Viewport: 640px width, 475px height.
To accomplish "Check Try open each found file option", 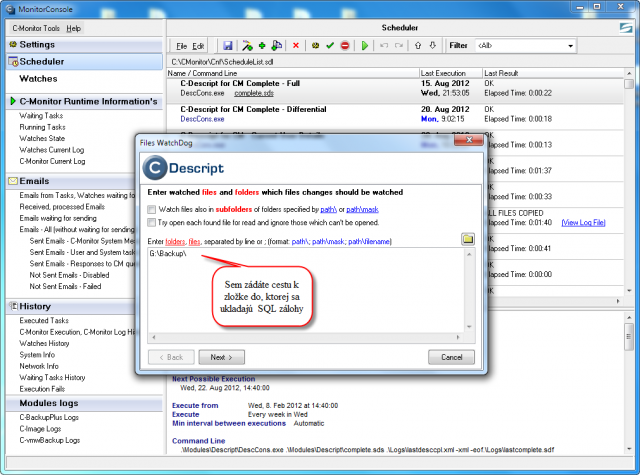I will click(151, 223).
